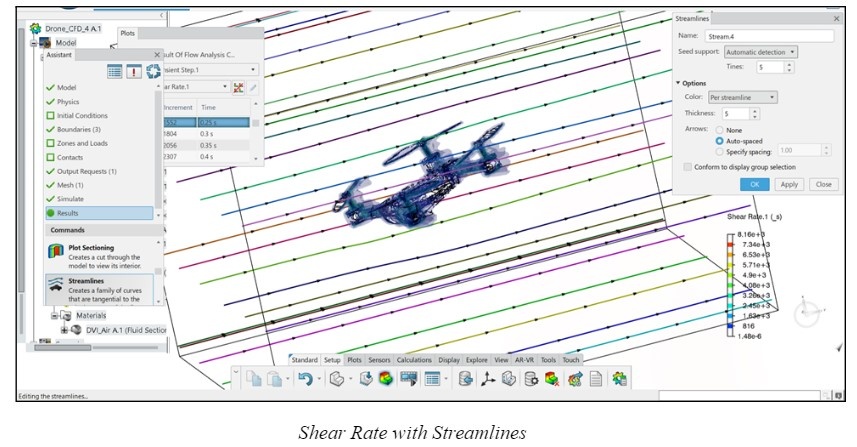Collapse the Model tree node
This screenshot has width=857, height=447.
coord(34,43)
